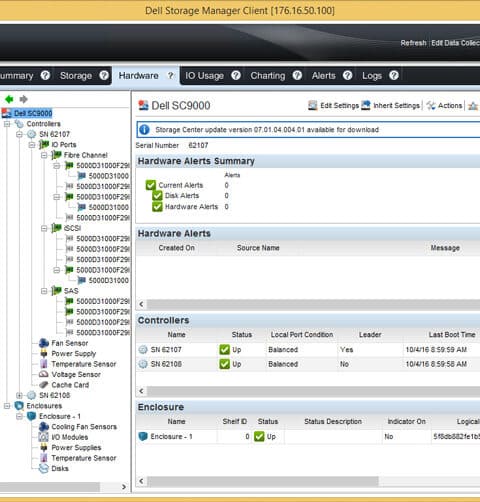The height and width of the screenshot is (502, 480).
Task: Open help icon beside Storage tab
Action: pos(104,75)
